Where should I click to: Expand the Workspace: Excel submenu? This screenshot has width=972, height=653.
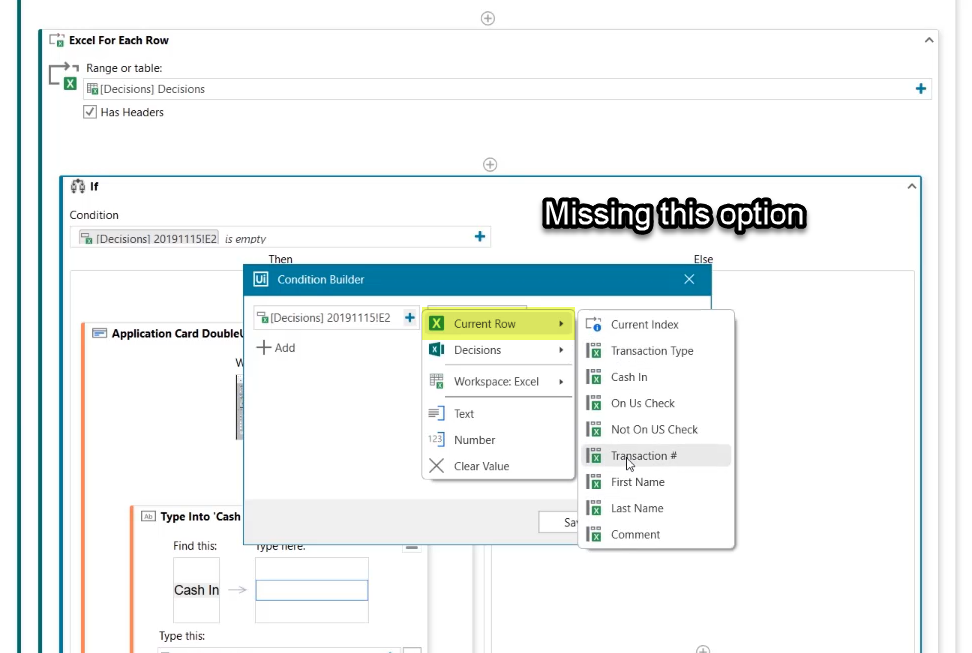pos(498,381)
